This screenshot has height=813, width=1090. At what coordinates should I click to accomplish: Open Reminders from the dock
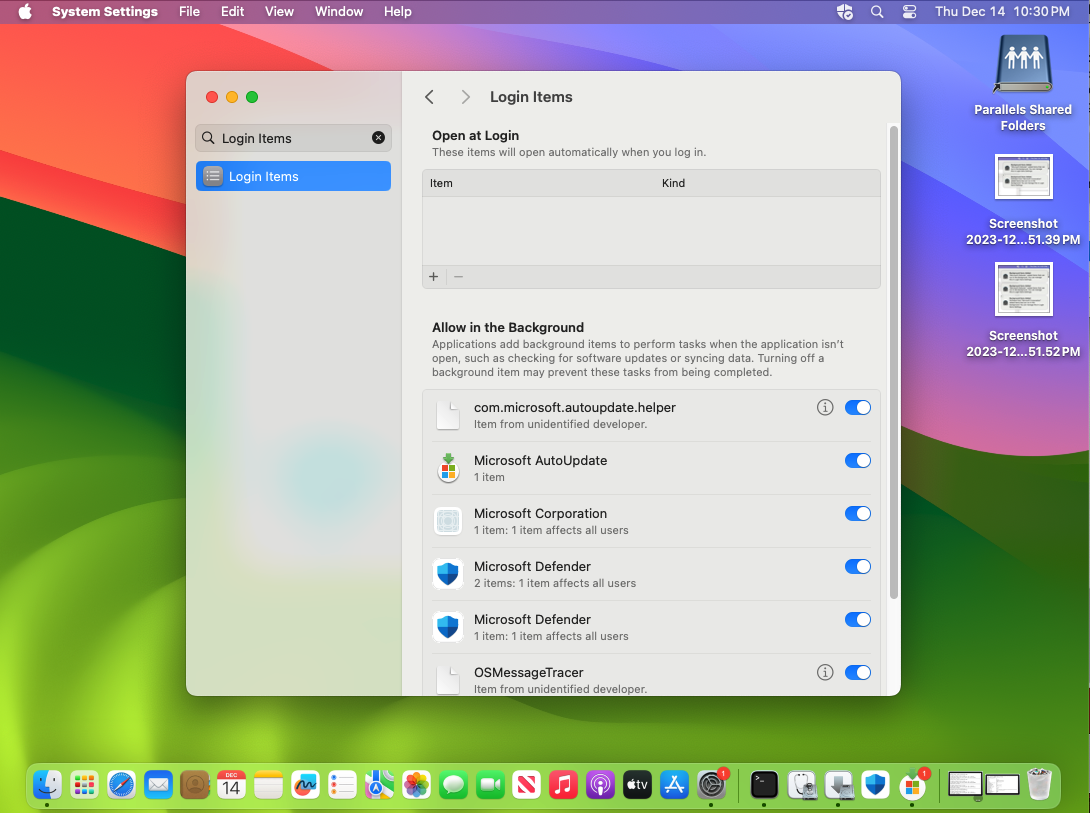(x=342, y=785)
